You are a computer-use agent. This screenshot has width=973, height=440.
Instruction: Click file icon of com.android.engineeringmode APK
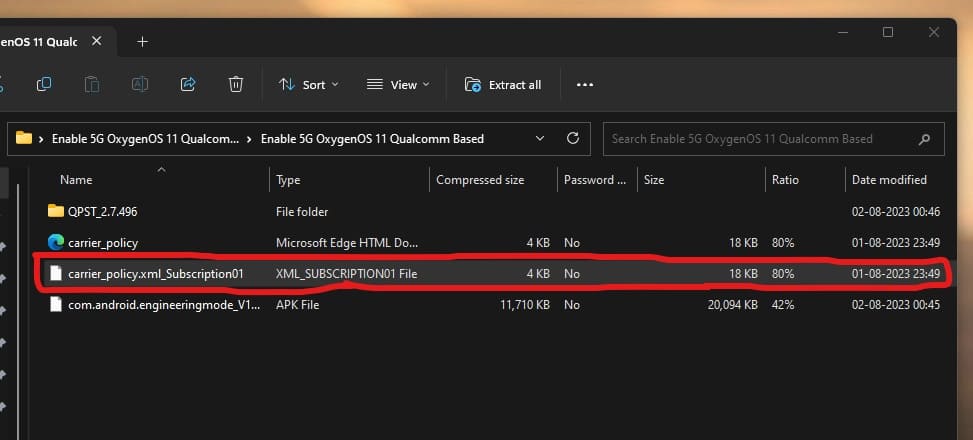pos(56,304)
